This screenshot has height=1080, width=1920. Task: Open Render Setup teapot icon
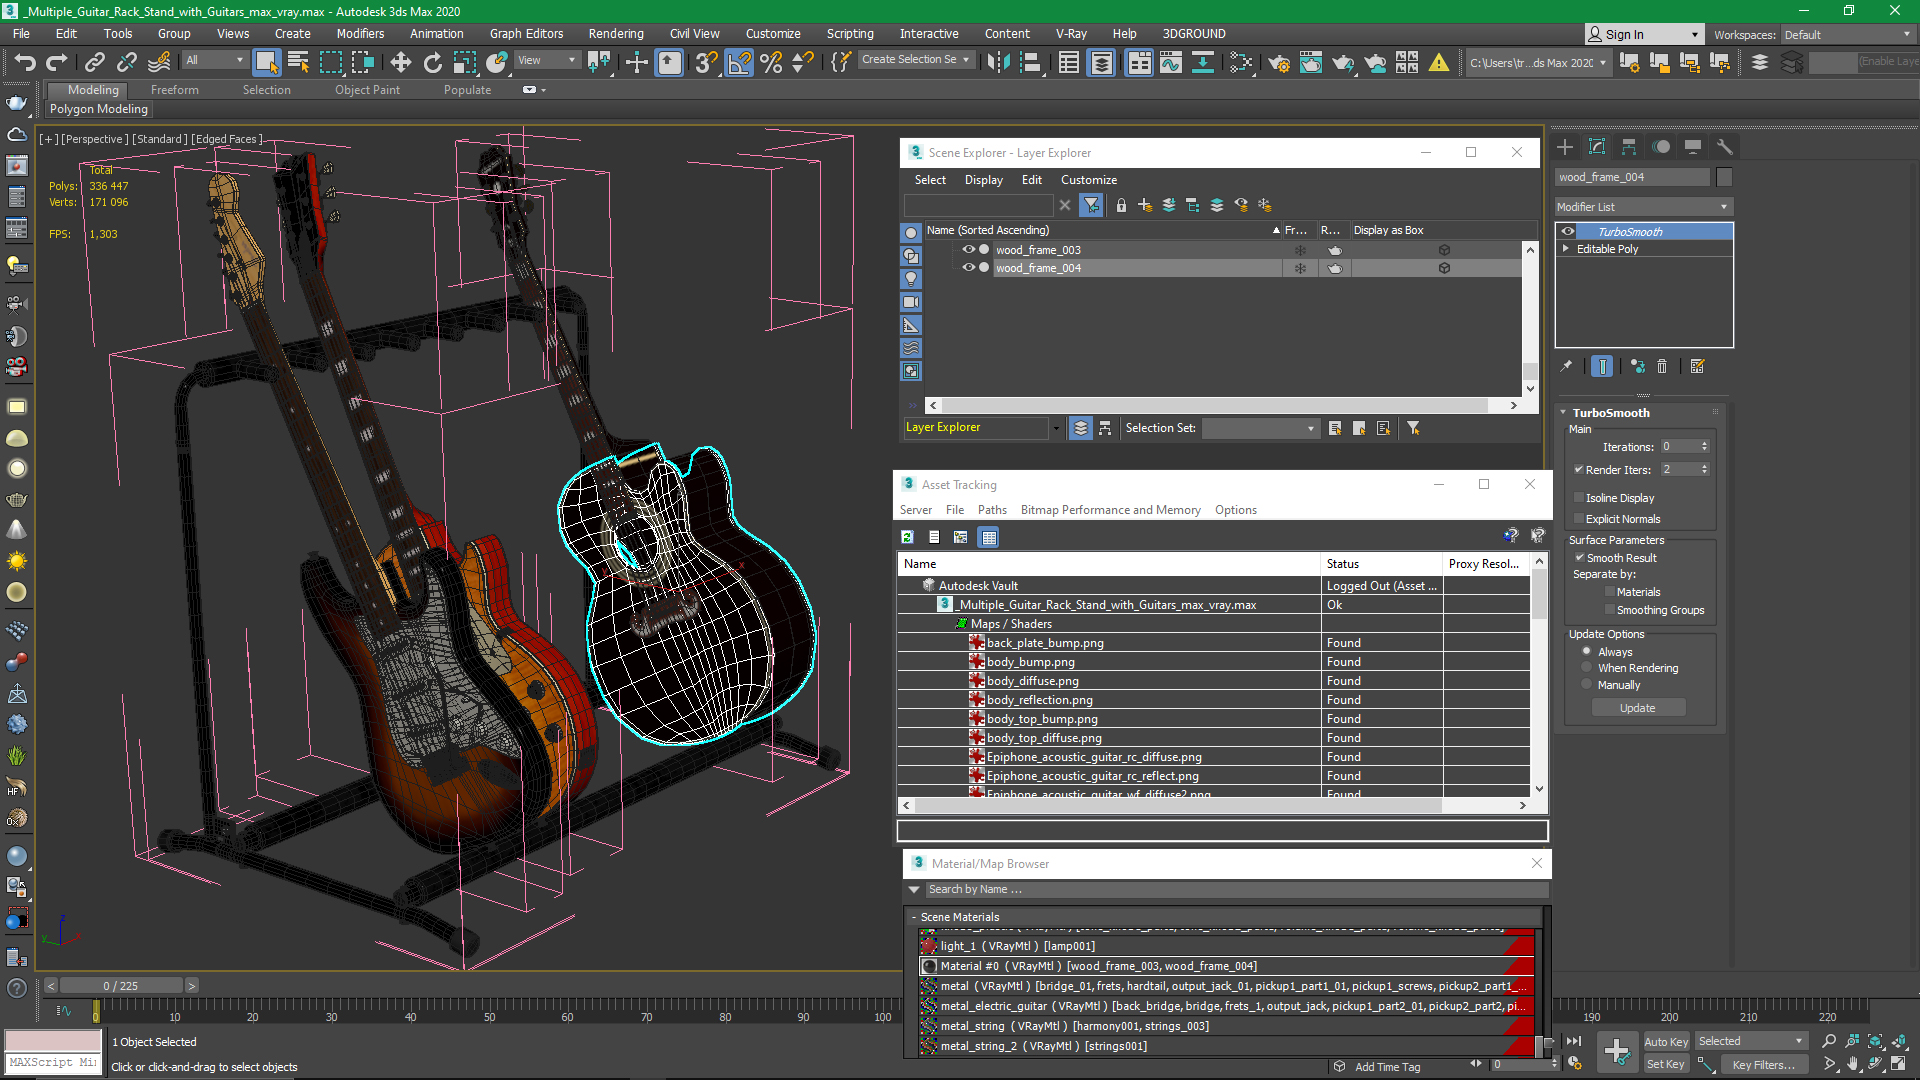pyautogui.click(x=1278, y=62)
